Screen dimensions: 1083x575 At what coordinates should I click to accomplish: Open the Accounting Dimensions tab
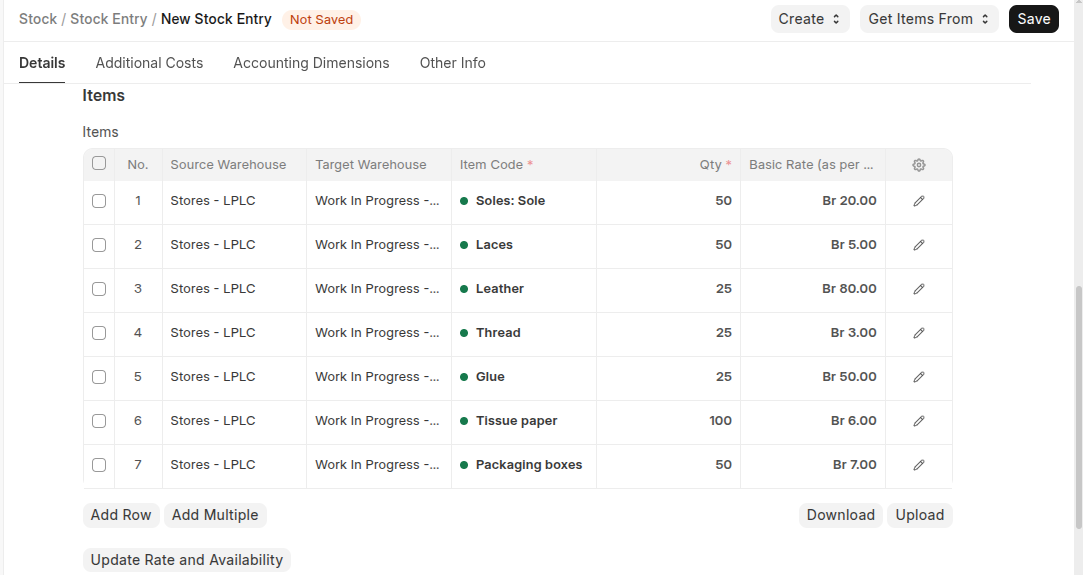pyautogui.click(x=311, y=63)
